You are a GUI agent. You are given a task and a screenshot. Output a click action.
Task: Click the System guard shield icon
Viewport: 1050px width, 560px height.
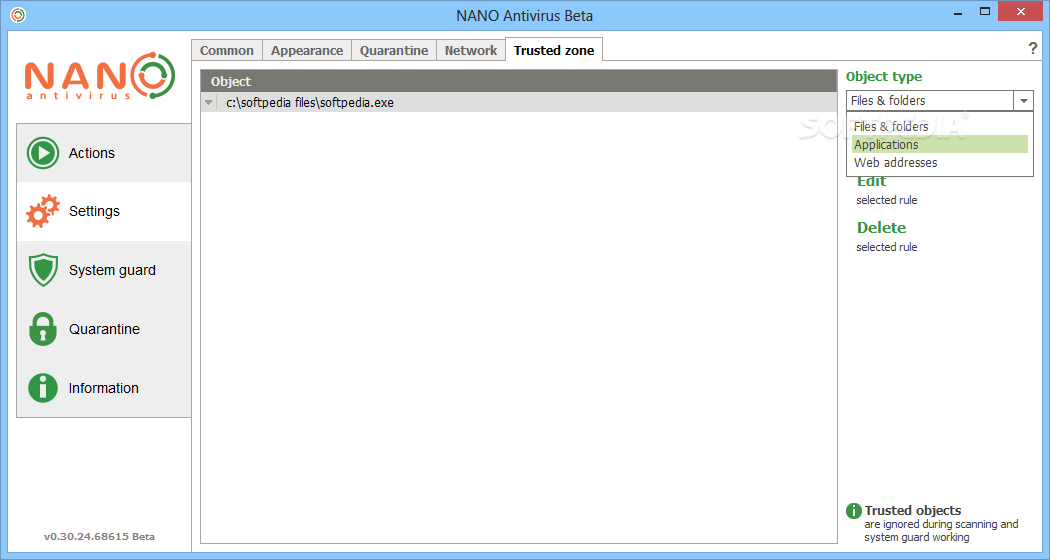pos(44,270)
